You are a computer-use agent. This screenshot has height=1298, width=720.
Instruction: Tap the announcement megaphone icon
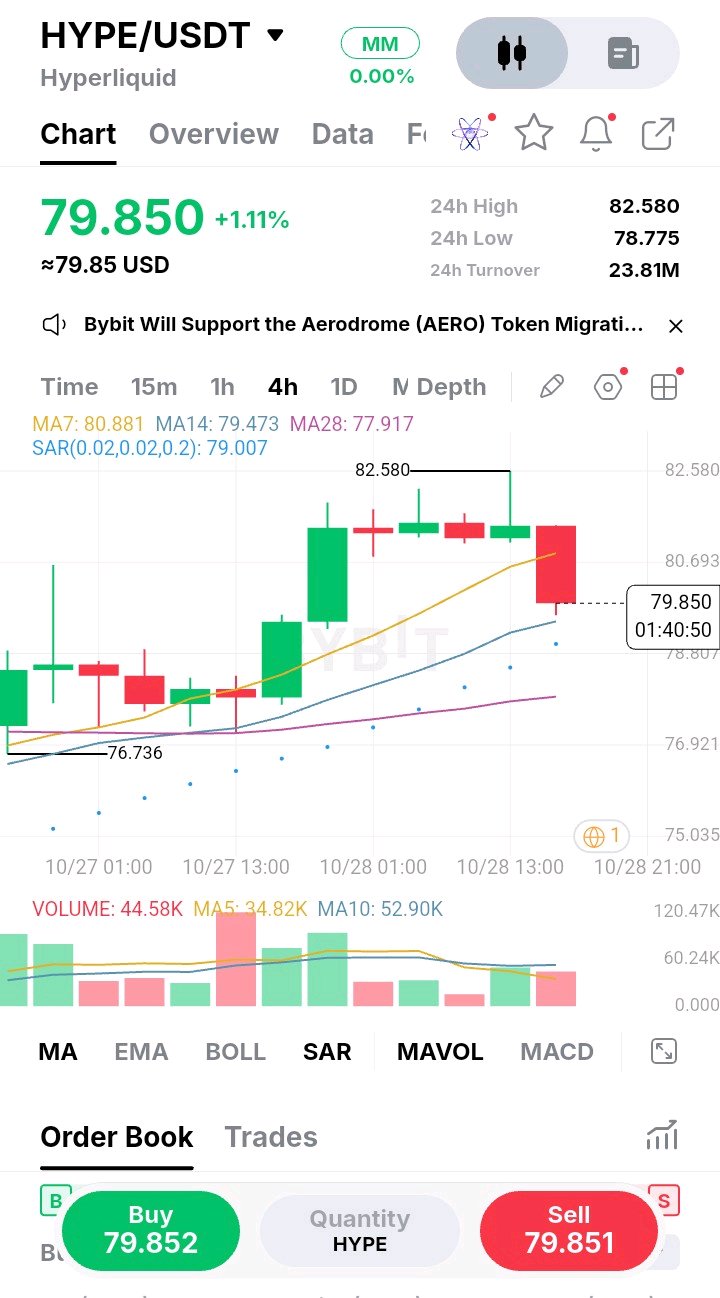[x=54, y=325]
